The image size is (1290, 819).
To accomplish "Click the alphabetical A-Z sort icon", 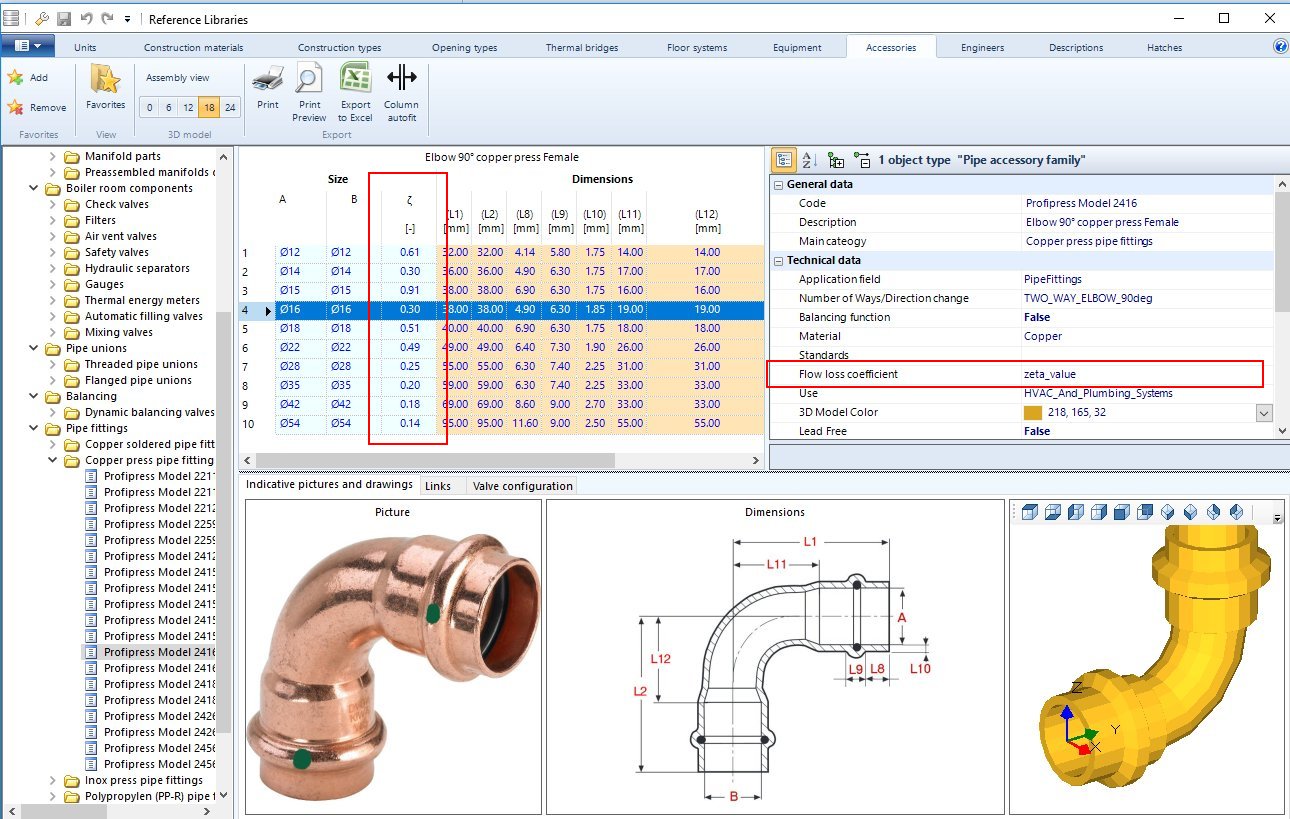I will (x=810, y=160).
